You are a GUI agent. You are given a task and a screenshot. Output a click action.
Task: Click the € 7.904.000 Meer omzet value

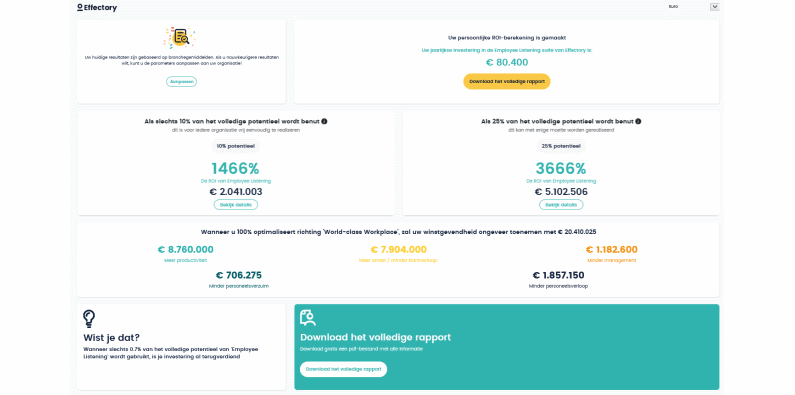pyautogui.click(x=399, y=249)
